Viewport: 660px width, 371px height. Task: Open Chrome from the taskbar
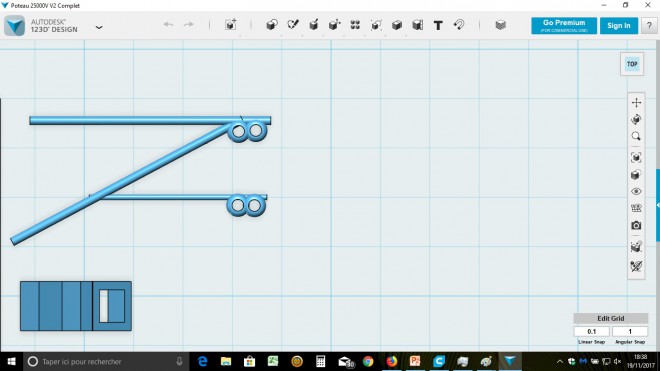tap(368, 361)
